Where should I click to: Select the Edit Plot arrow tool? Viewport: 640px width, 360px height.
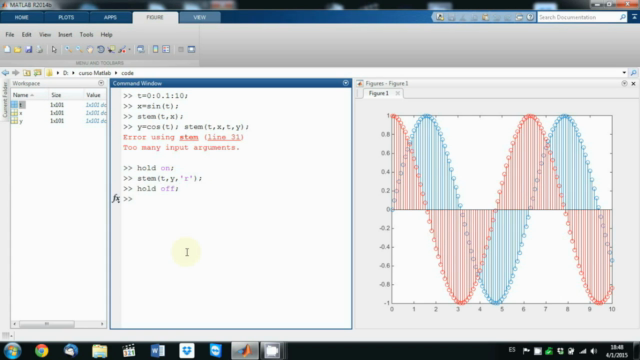[54, 49]
